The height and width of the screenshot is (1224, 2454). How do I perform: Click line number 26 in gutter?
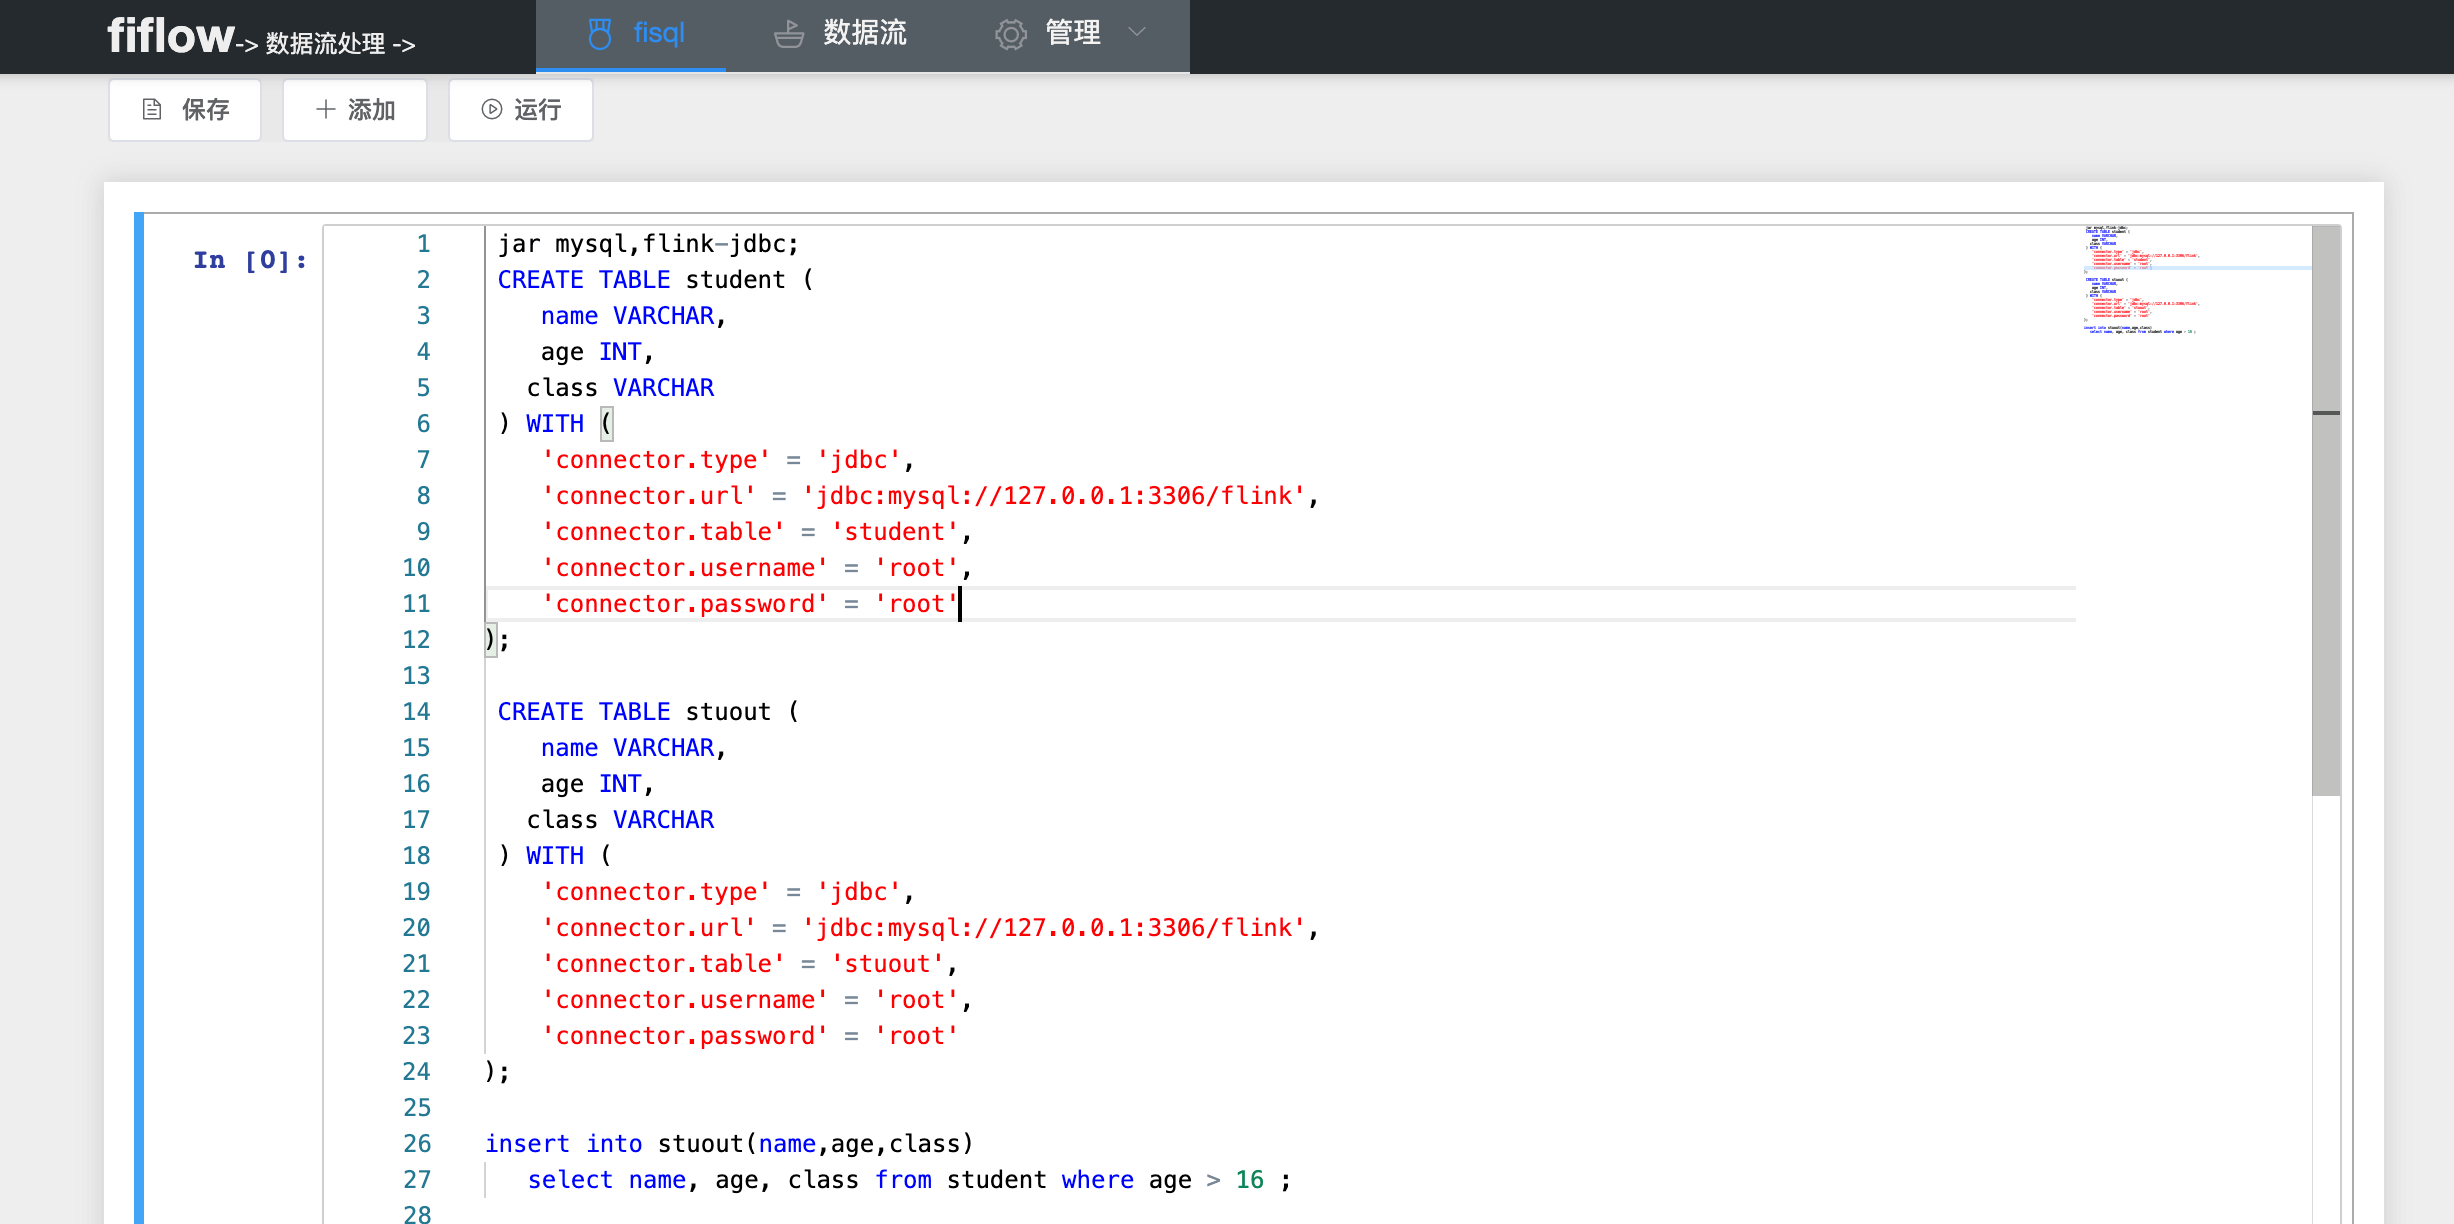[x=416, y=1144]
